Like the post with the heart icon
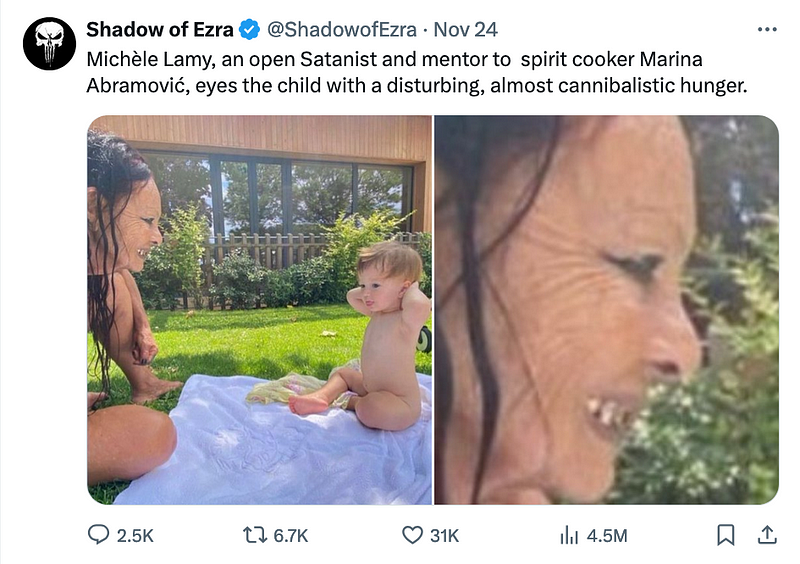This screenshot has width=800, height=564. point(412,536)
